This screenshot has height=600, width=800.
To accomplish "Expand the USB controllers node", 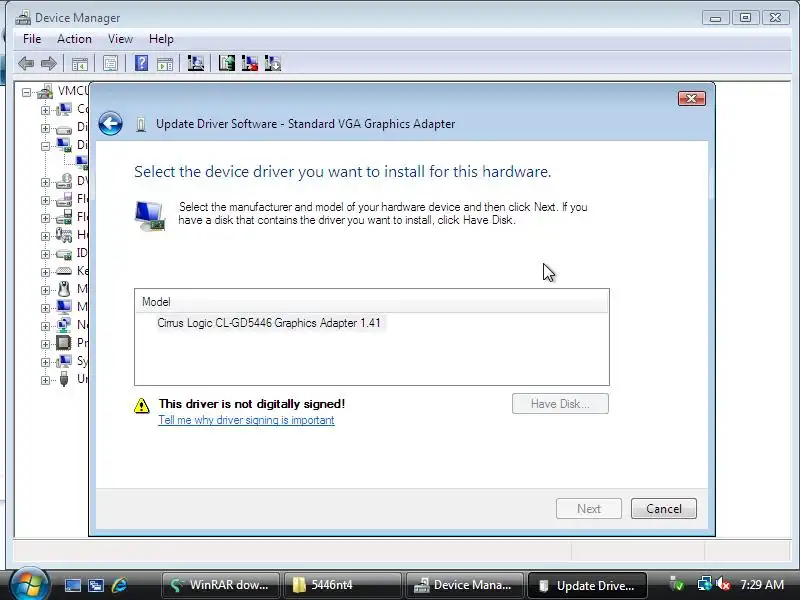I will point(45,380).
